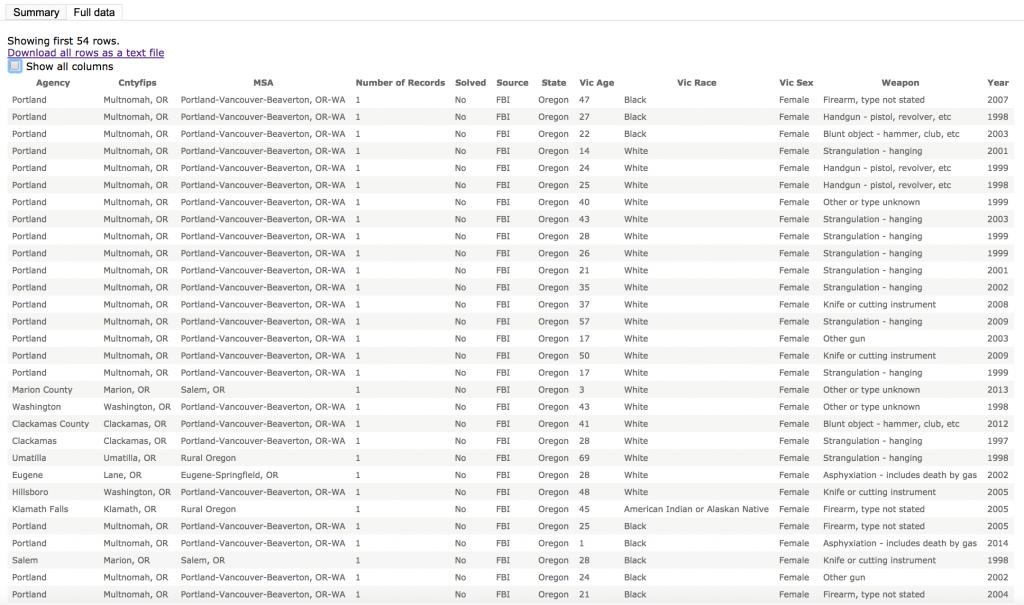Sort by the Vic Age header

tap(597, 83)
